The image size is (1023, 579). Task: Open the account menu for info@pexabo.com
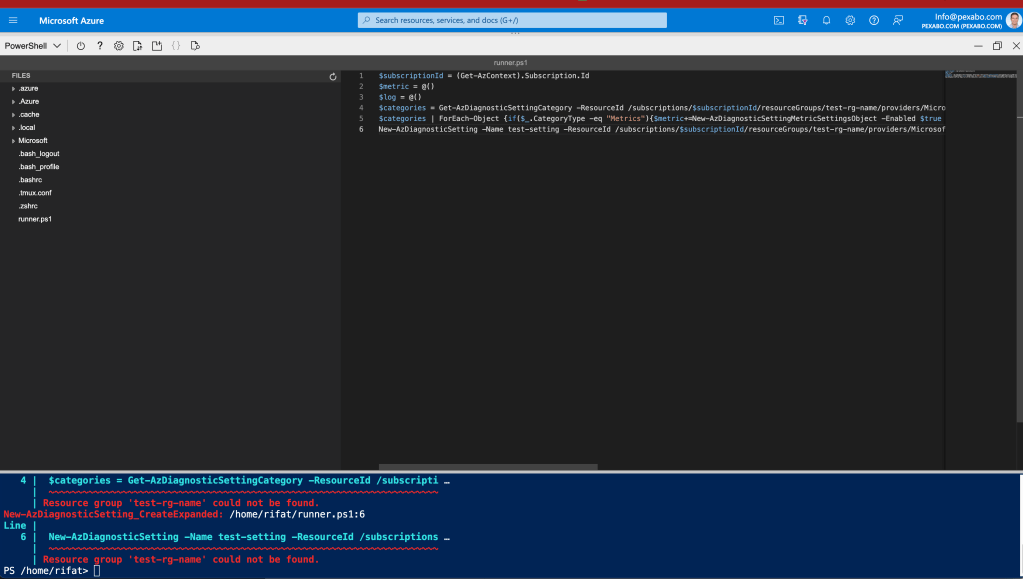tap(961, 21)
